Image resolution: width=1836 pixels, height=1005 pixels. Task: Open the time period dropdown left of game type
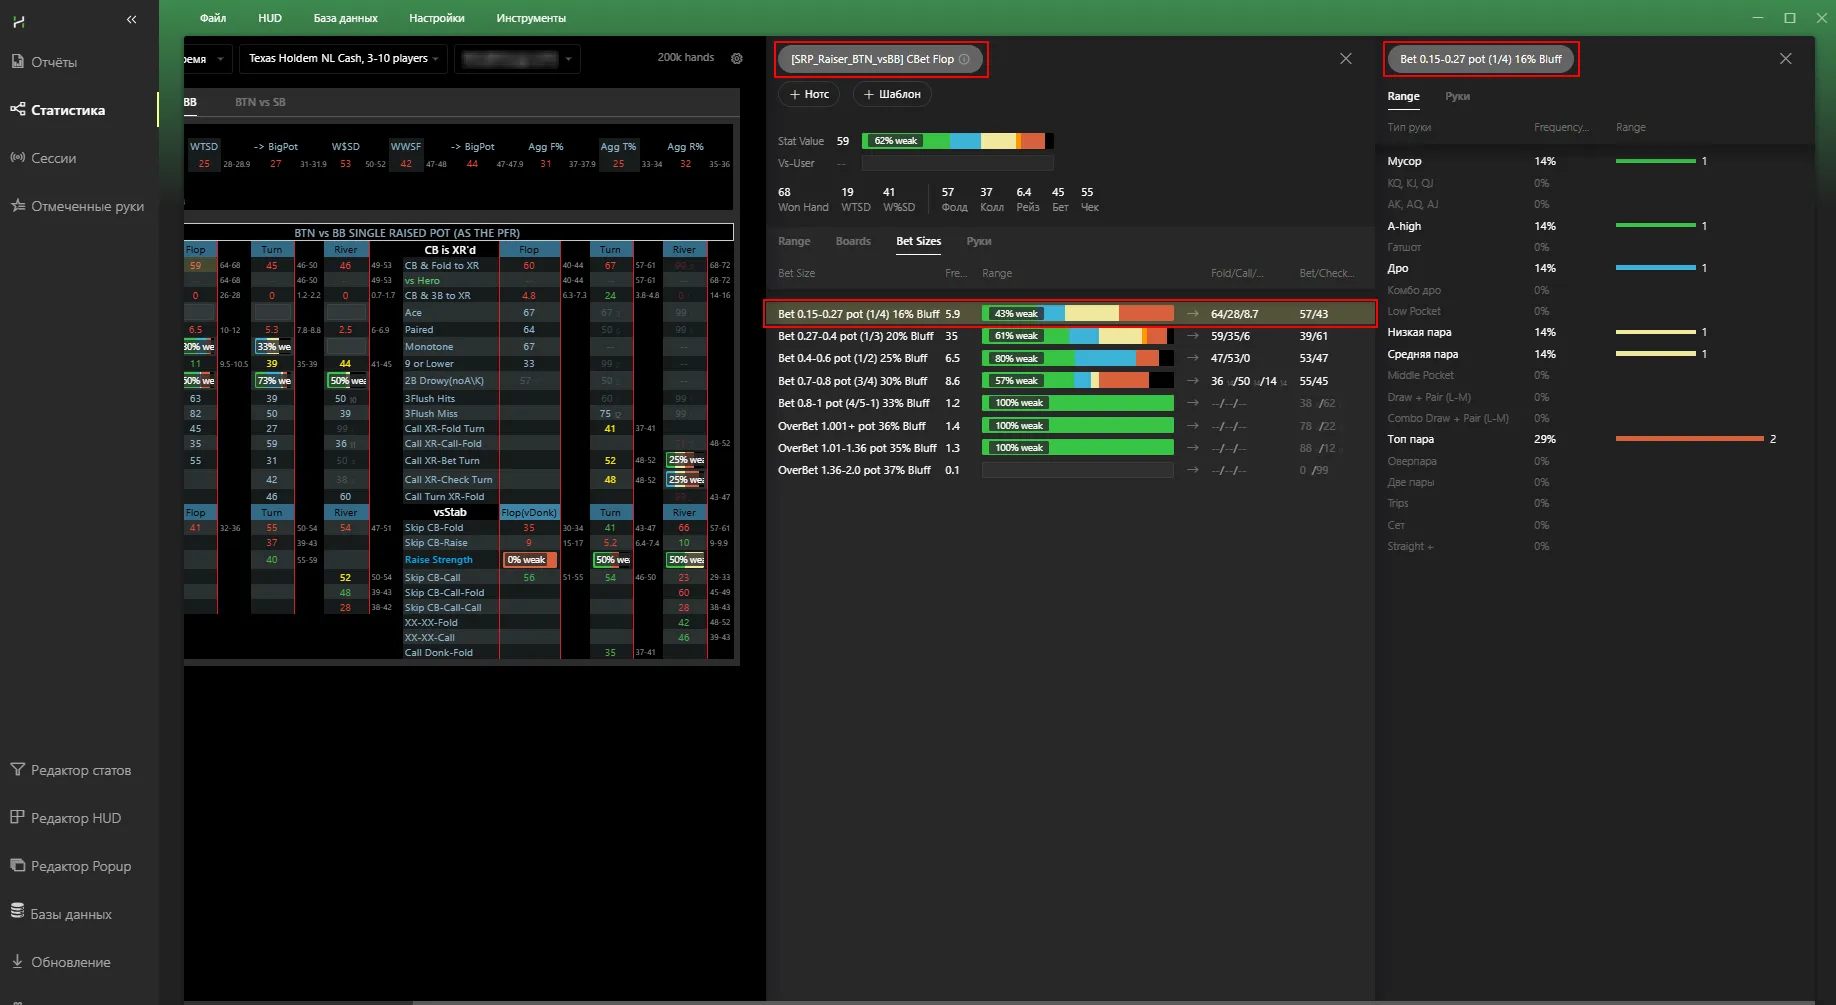(x=207, y=59)
